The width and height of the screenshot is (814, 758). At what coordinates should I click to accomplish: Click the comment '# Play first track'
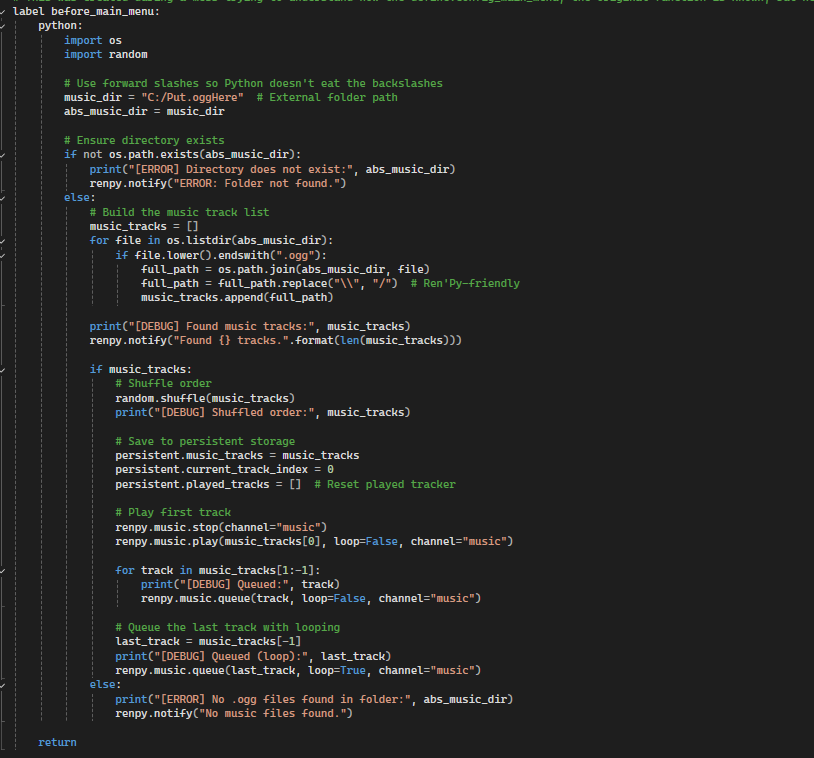[x=173, y=512]
